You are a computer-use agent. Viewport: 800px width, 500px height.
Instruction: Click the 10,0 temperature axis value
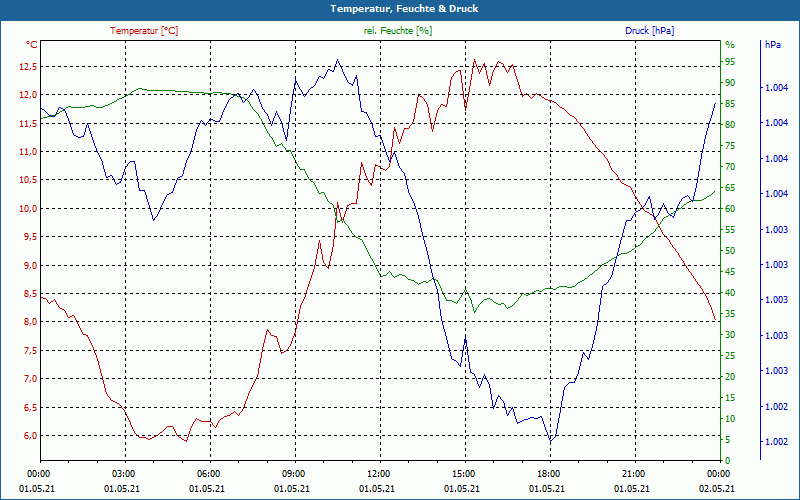[28, 208]
